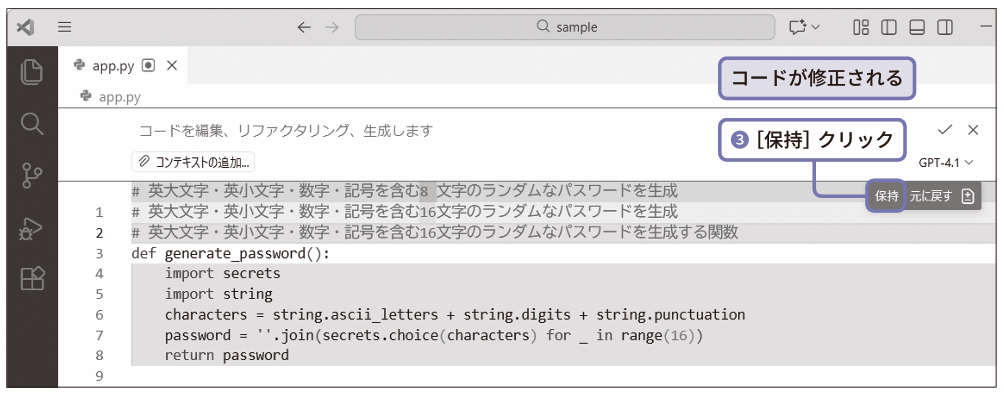1004x397 pixels.
Task: Go forward with the right arrow
Action: (x=332, y=28)
